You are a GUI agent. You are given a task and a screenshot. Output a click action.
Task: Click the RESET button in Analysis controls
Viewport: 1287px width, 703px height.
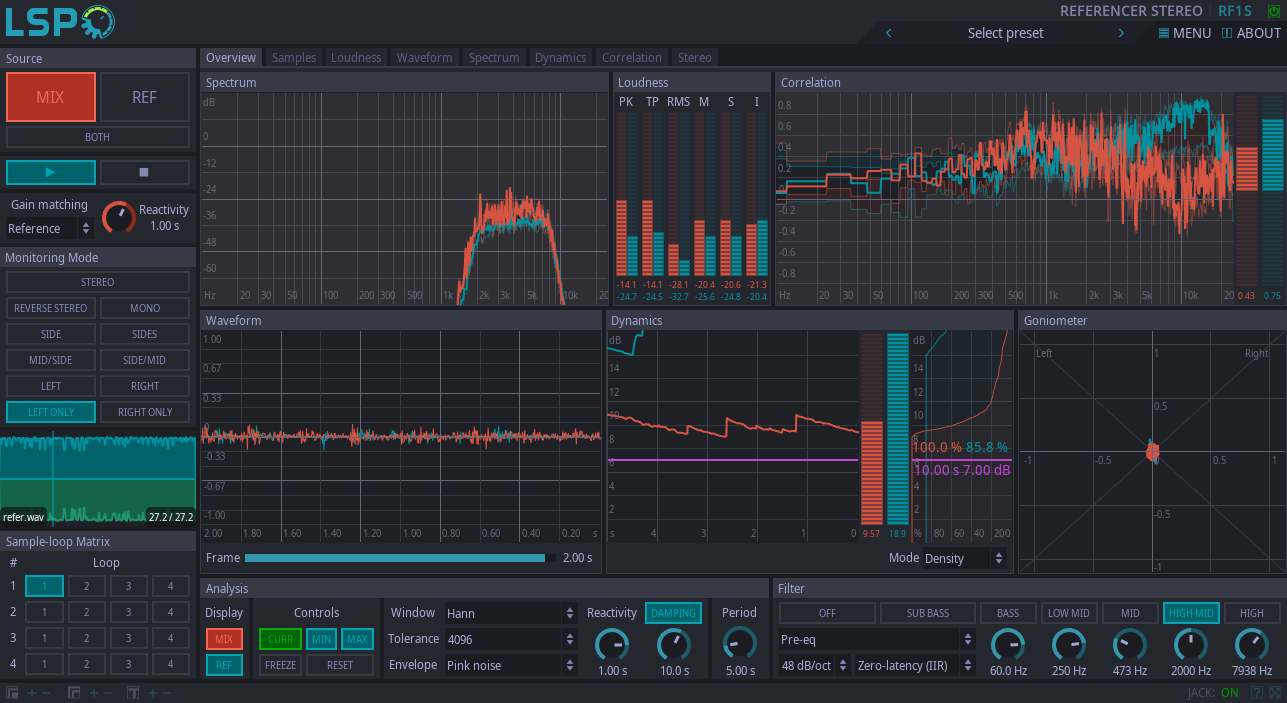[x=339, y=665]
